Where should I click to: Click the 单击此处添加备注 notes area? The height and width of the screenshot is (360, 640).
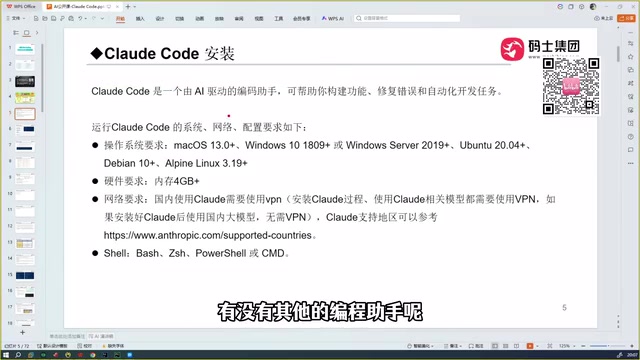(67, 336)
